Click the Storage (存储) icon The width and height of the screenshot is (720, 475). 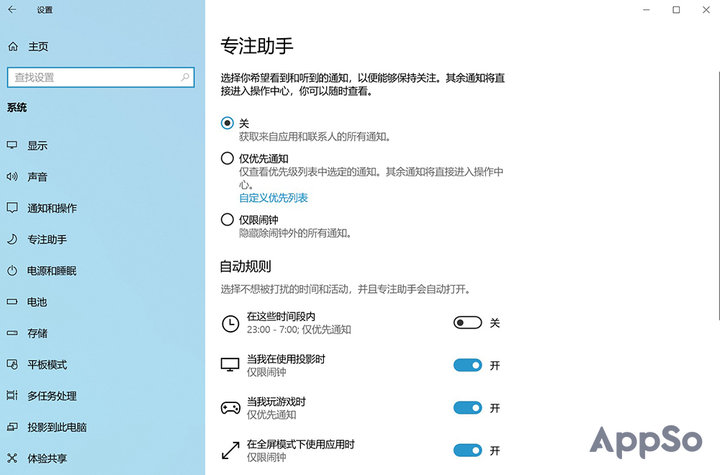tap(13, 333)
